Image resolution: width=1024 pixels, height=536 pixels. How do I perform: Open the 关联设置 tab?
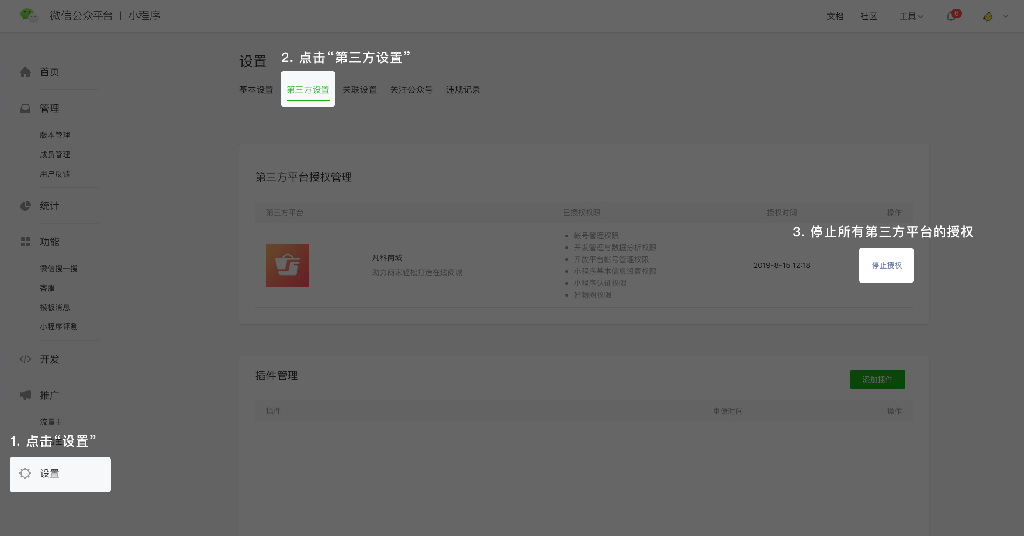click(x=359, y=90)
